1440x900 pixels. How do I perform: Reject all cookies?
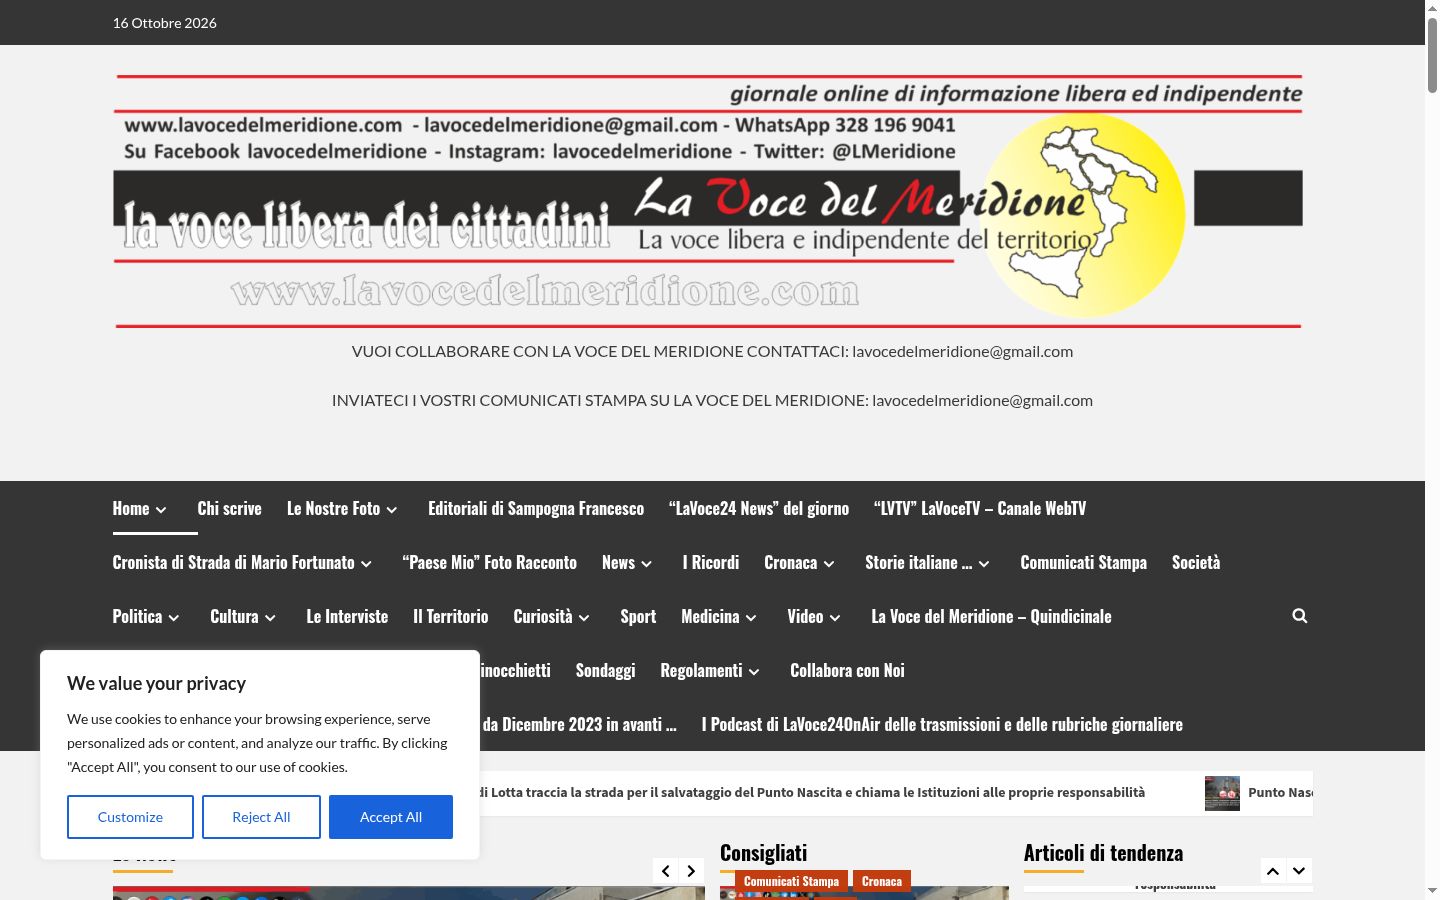[x=261, y=817]
